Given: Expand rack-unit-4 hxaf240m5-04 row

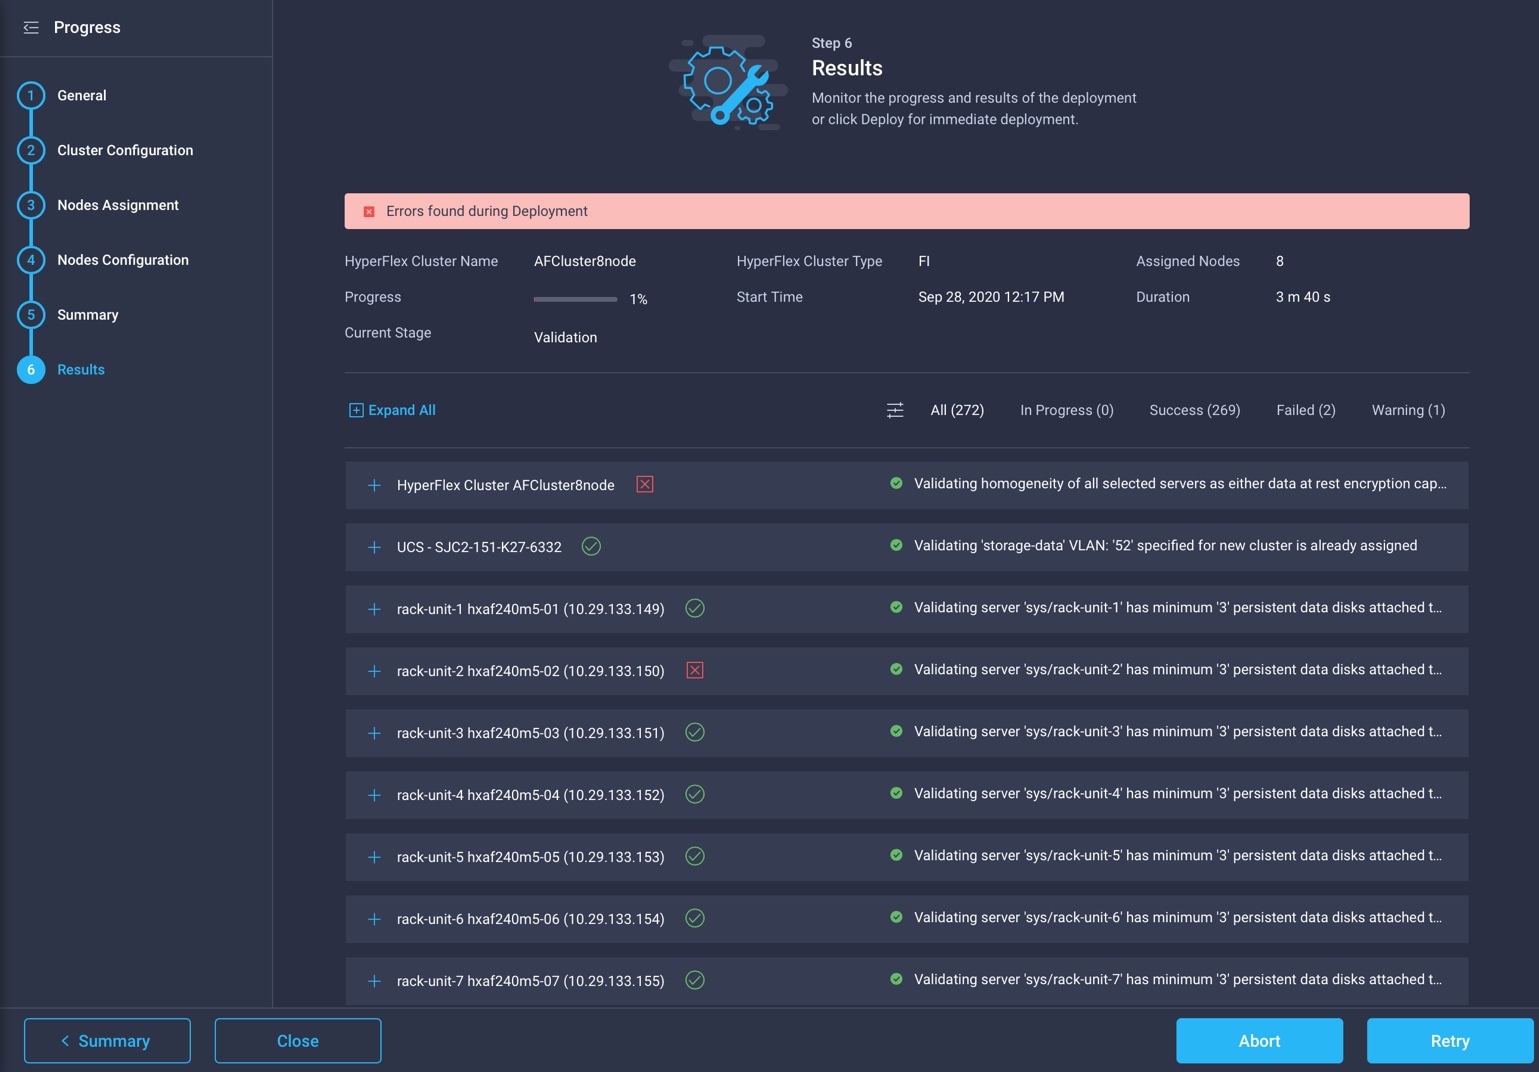Looking at the screenshot, I should (x=374, y=795).
